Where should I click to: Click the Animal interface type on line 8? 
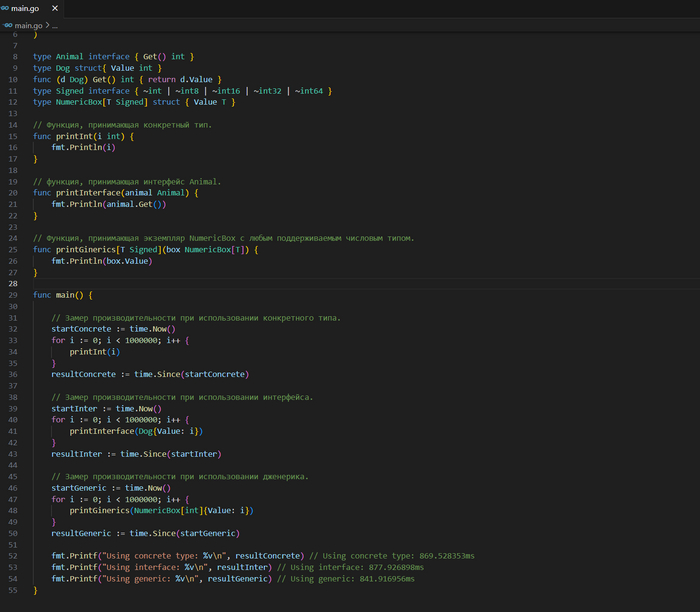pos(71,57)
